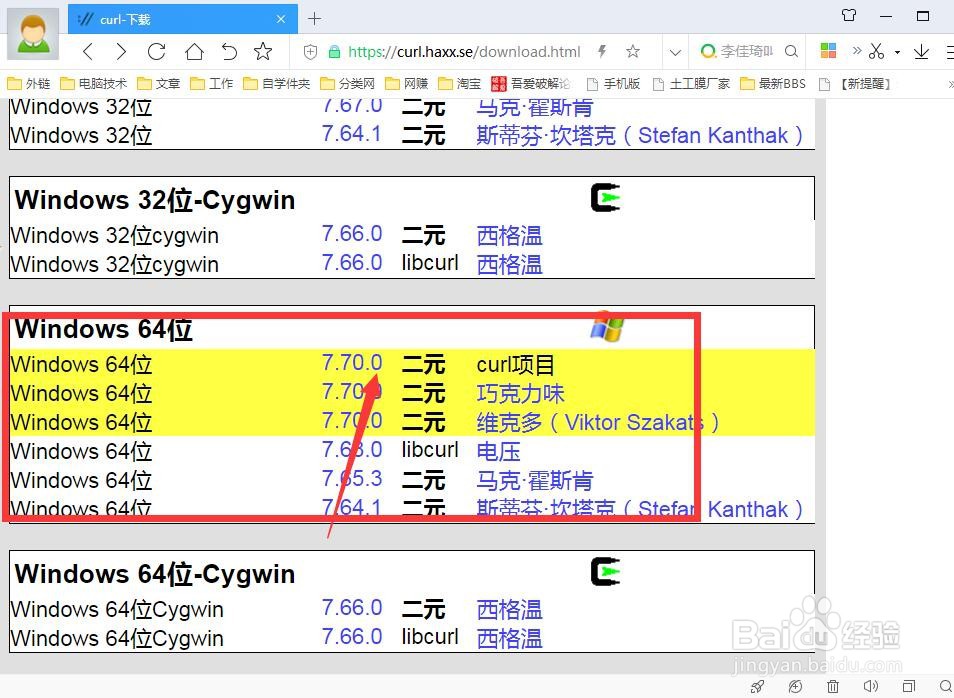This screenshot has width=954, height=698.
Task: Expand the address bar history dropdown
Action: [x=675, y=52]
